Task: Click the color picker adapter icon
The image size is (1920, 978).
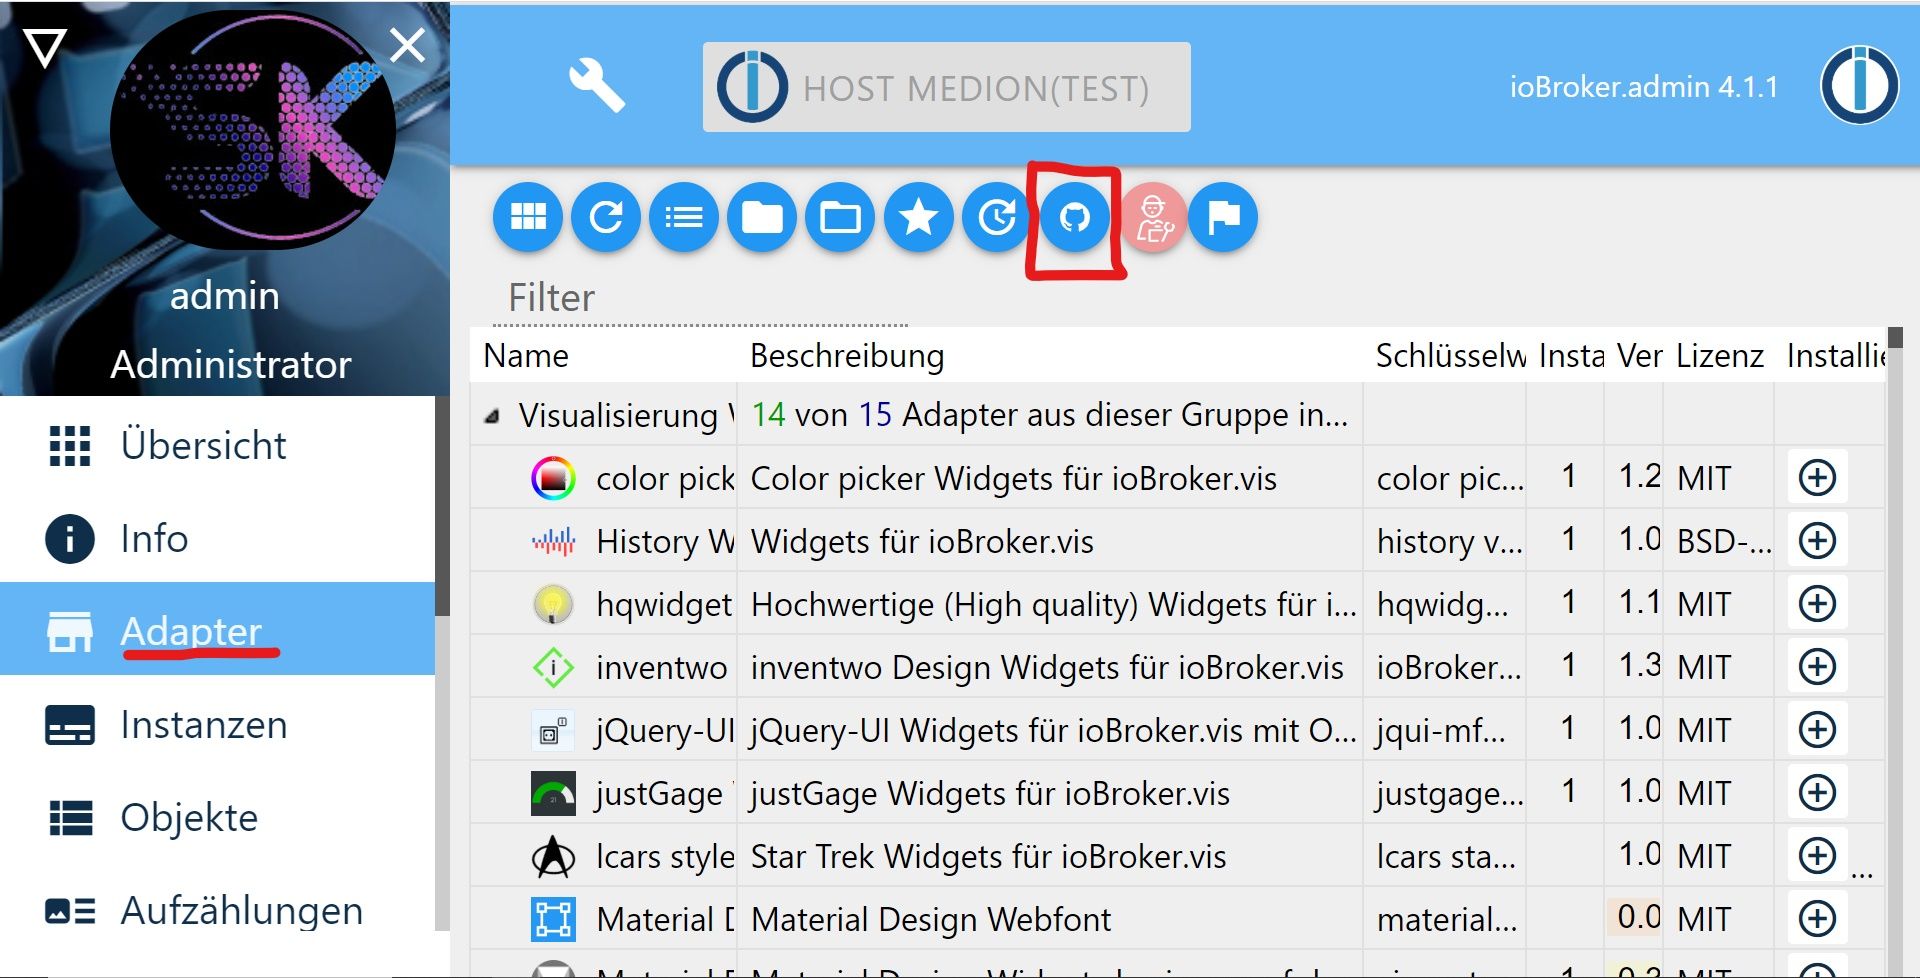Action: pos(553,478)
